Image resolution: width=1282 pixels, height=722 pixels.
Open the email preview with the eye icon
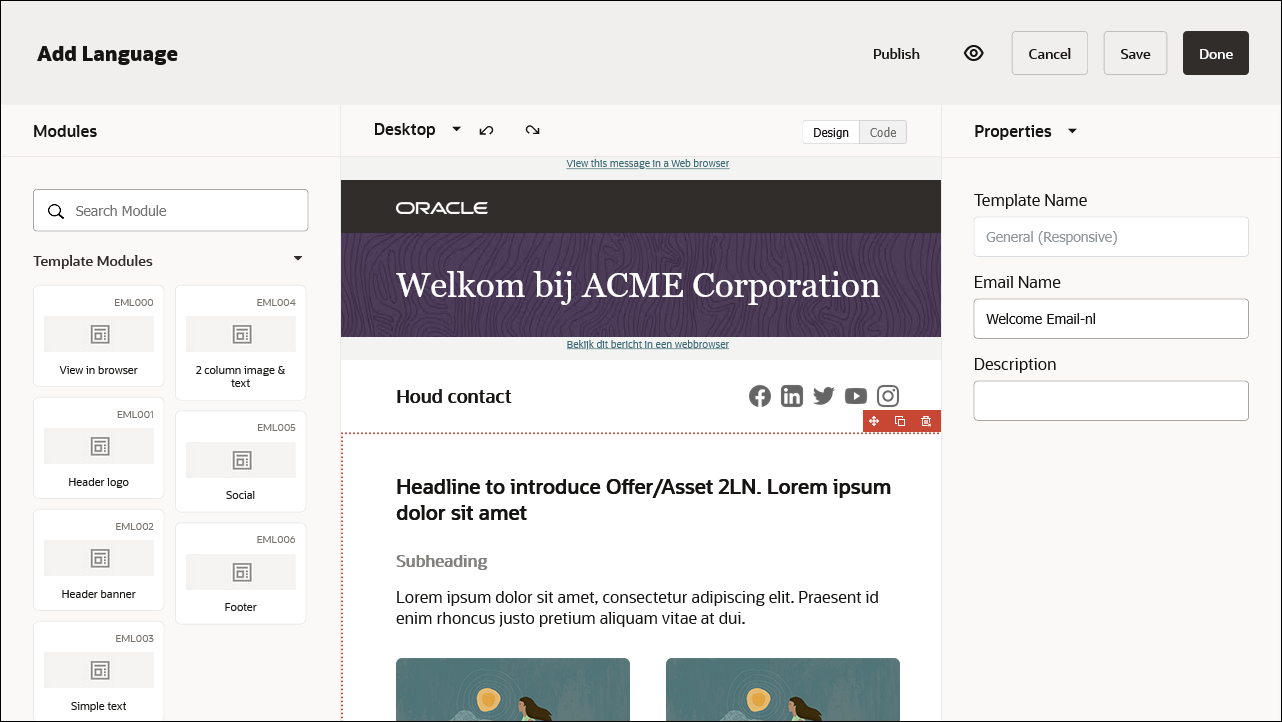(x=973, y=53)
